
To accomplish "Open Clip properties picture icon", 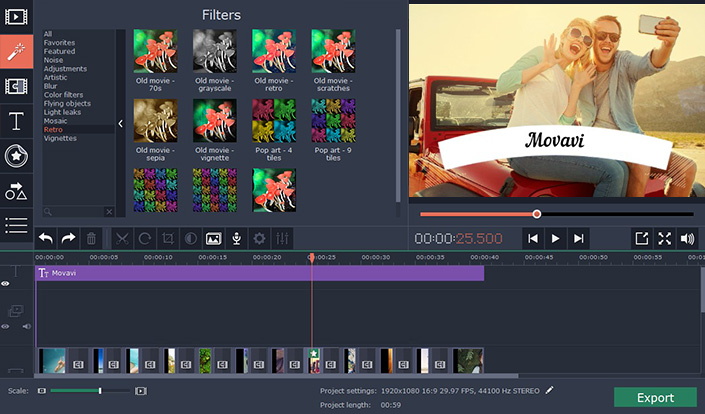I will 214,238.
